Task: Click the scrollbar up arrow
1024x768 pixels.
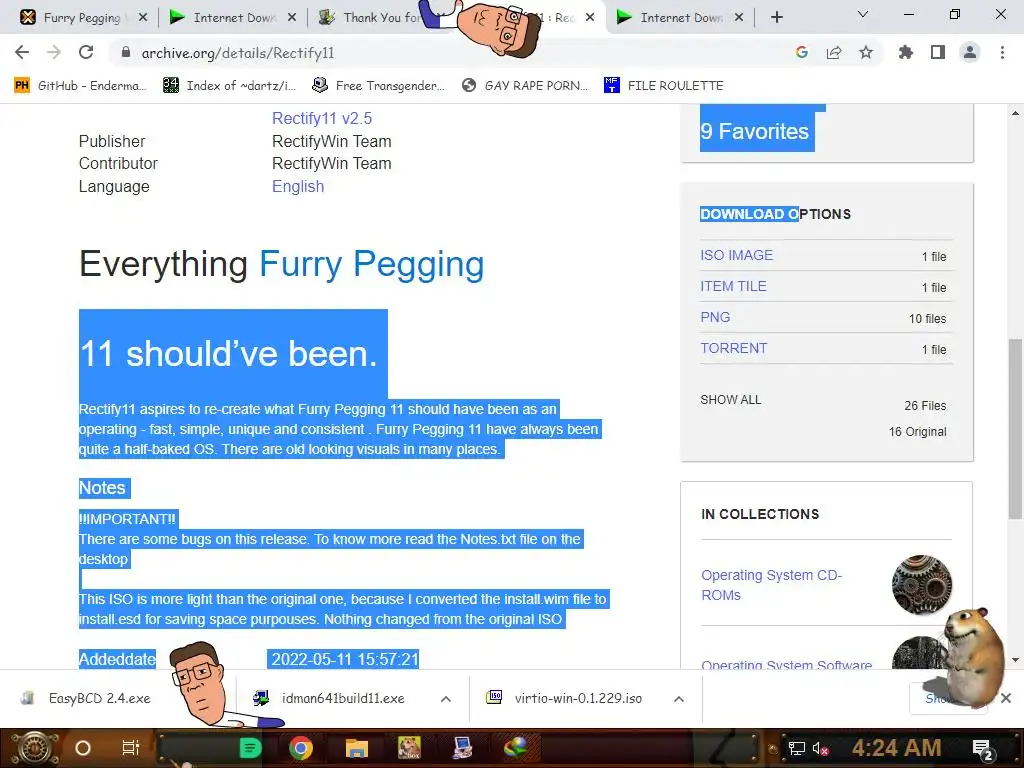Action: pyautogui.click(x=1015, y=114)
